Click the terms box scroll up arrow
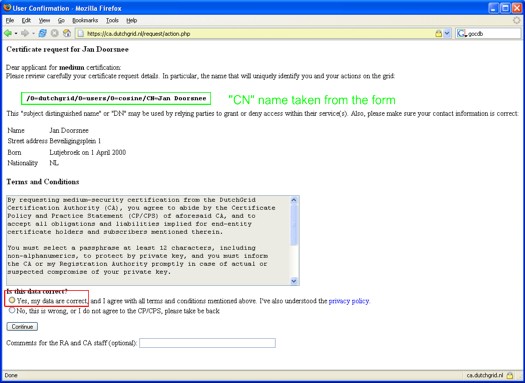525x383 pixels. pos(294,200)
